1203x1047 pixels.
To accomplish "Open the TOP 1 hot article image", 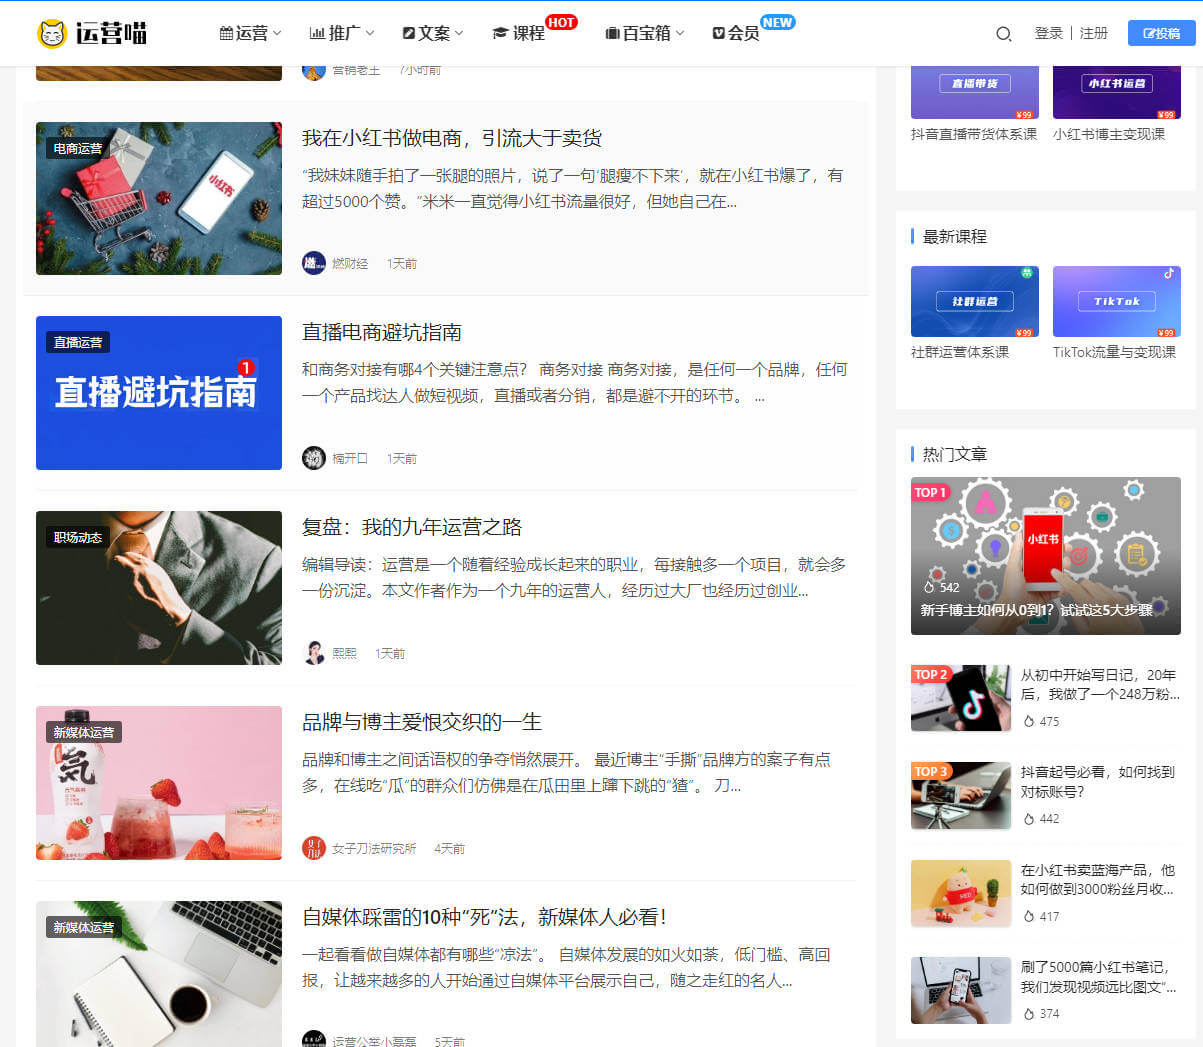I will (1045, 555).
